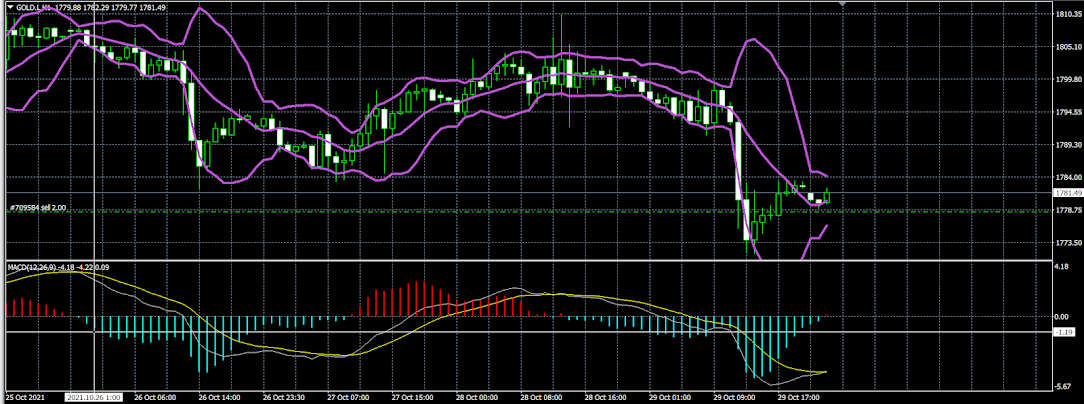1084x404 pixels.
Task: Click the 1794.55 price scale value
Action: click(x=1067, y=112)
